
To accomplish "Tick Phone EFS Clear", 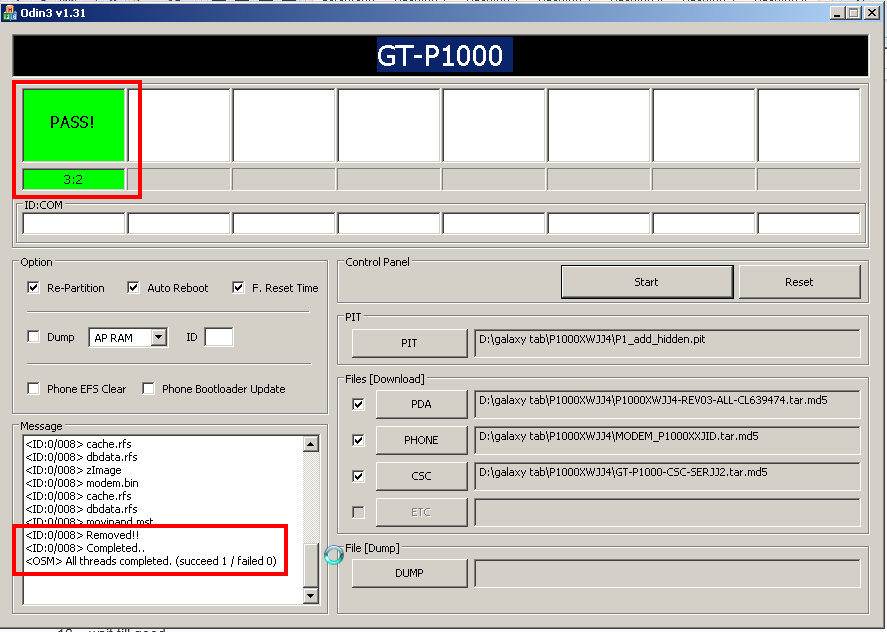I will pos(33,389).
